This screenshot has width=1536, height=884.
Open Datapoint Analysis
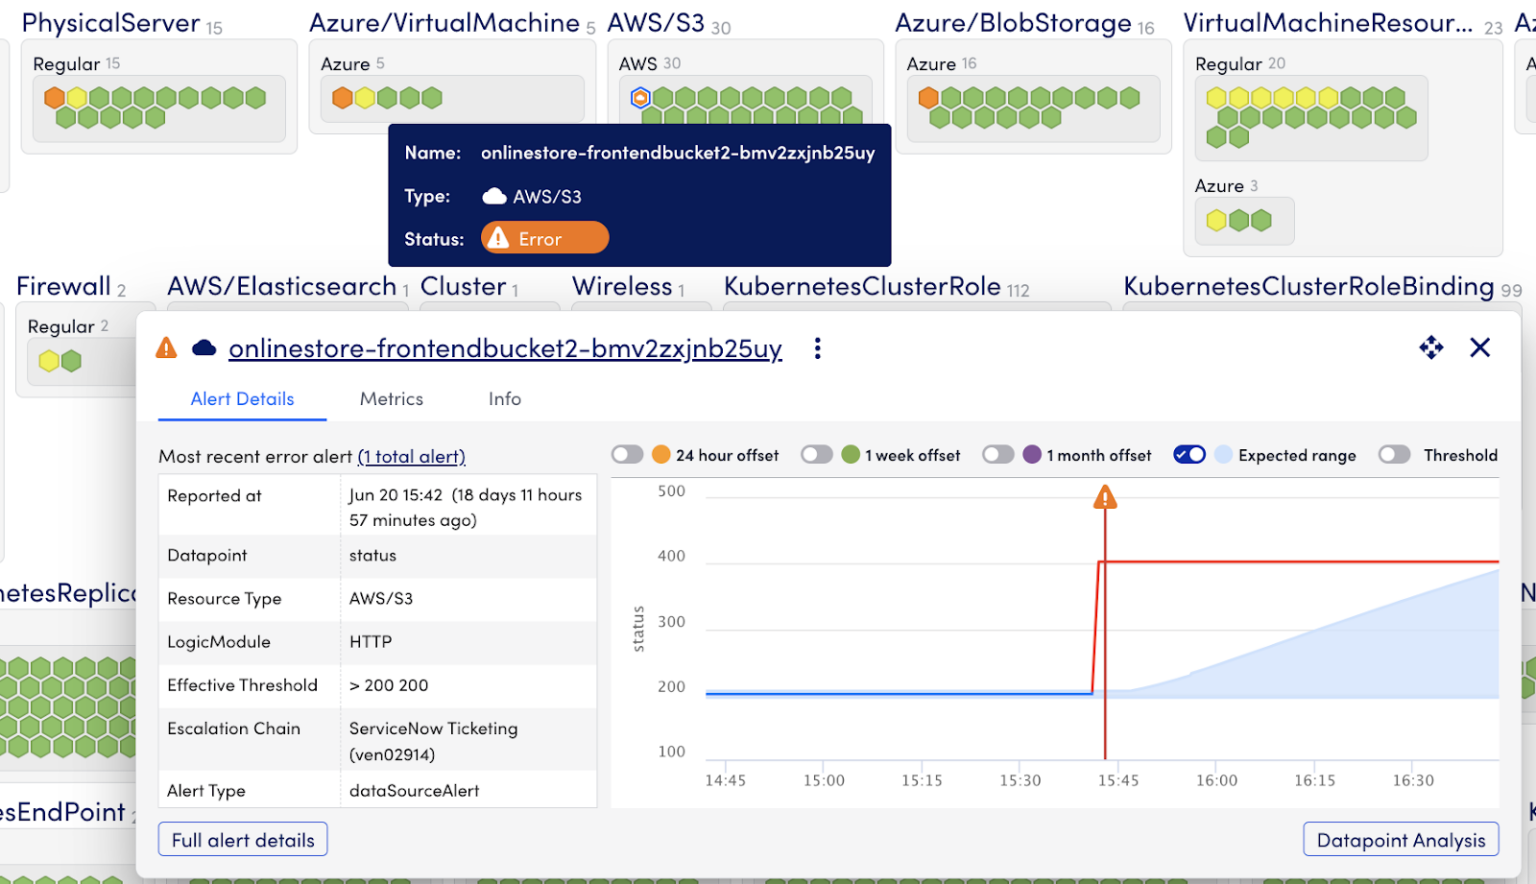pos(1400,839)
